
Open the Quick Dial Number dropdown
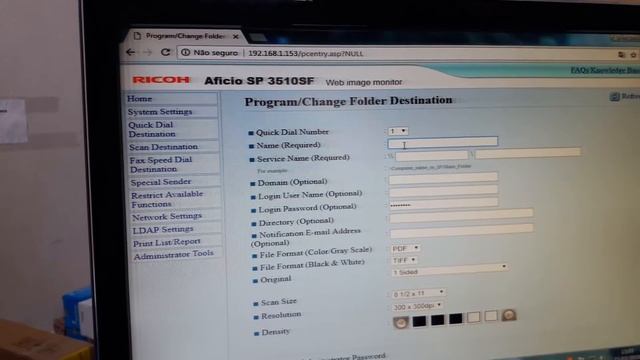(398, 131)
